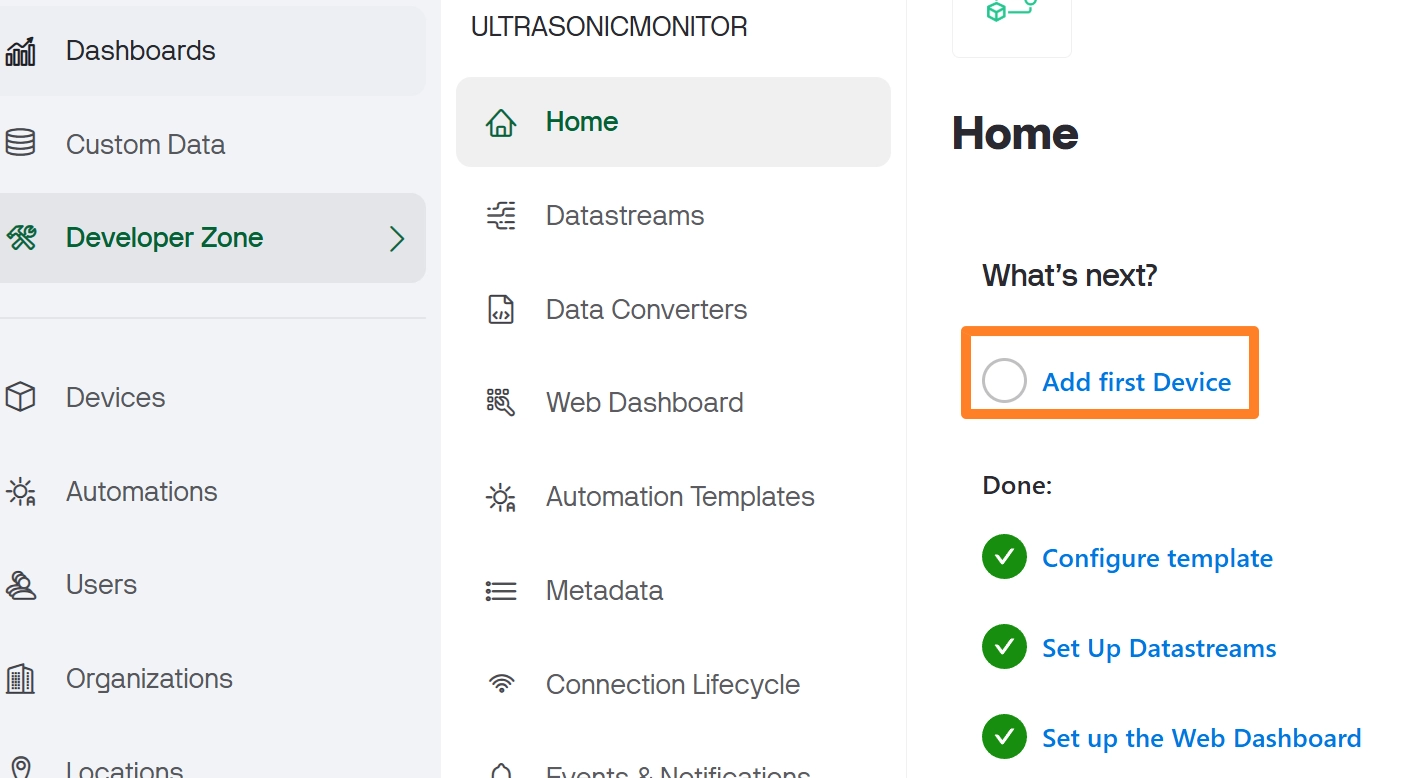Open the Web Dashboard menu item
The image size is (1411, 778).
(644, 403)
